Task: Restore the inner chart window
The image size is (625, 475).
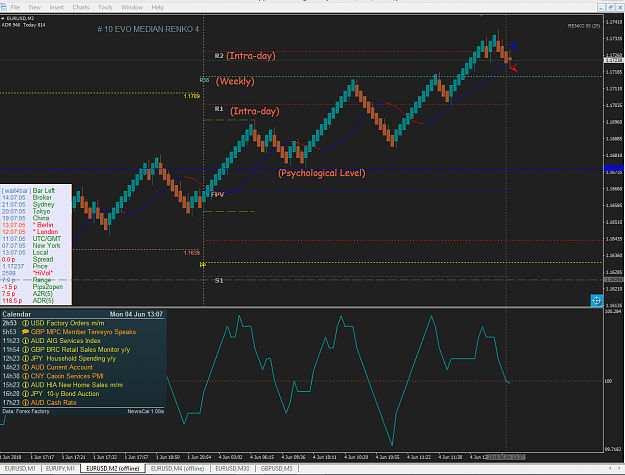Action: pyautogui.click(x=611, y=7)
